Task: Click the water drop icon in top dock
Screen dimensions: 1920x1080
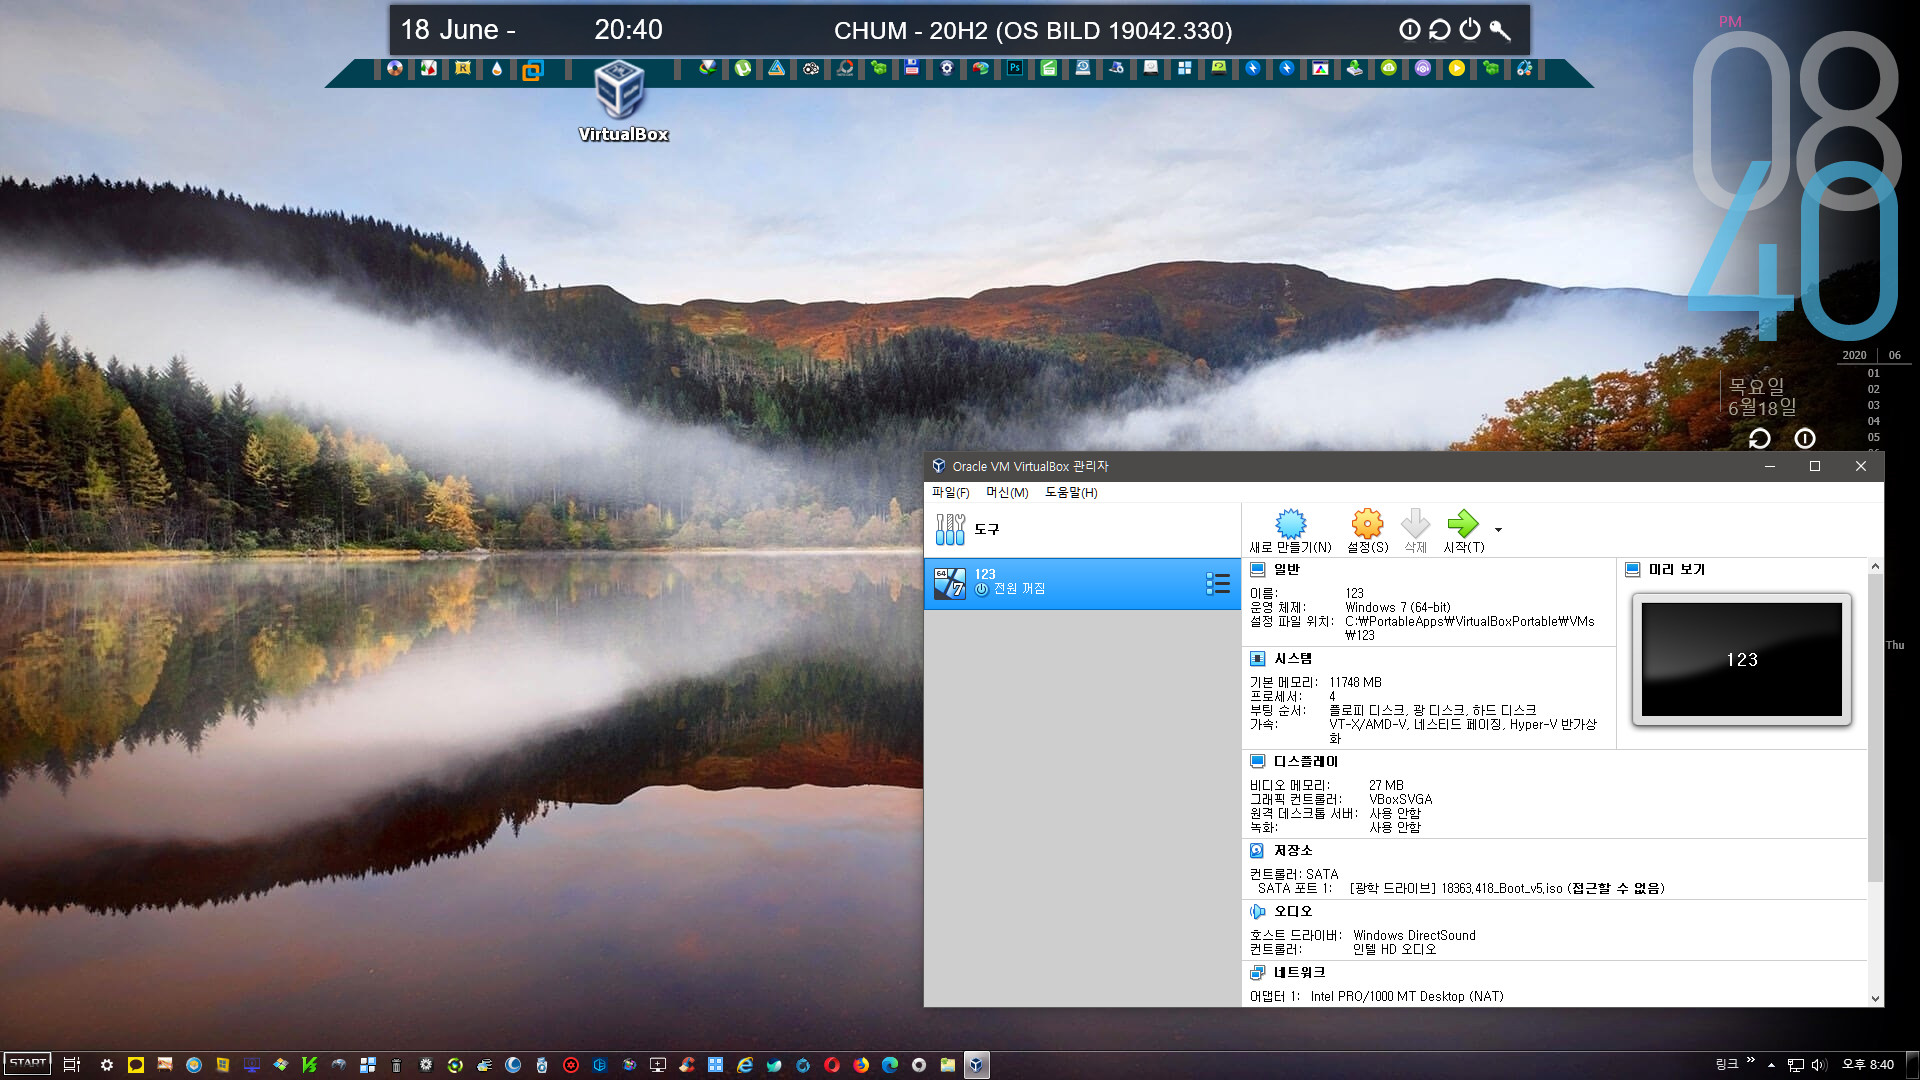Action: tap(497, 69)
